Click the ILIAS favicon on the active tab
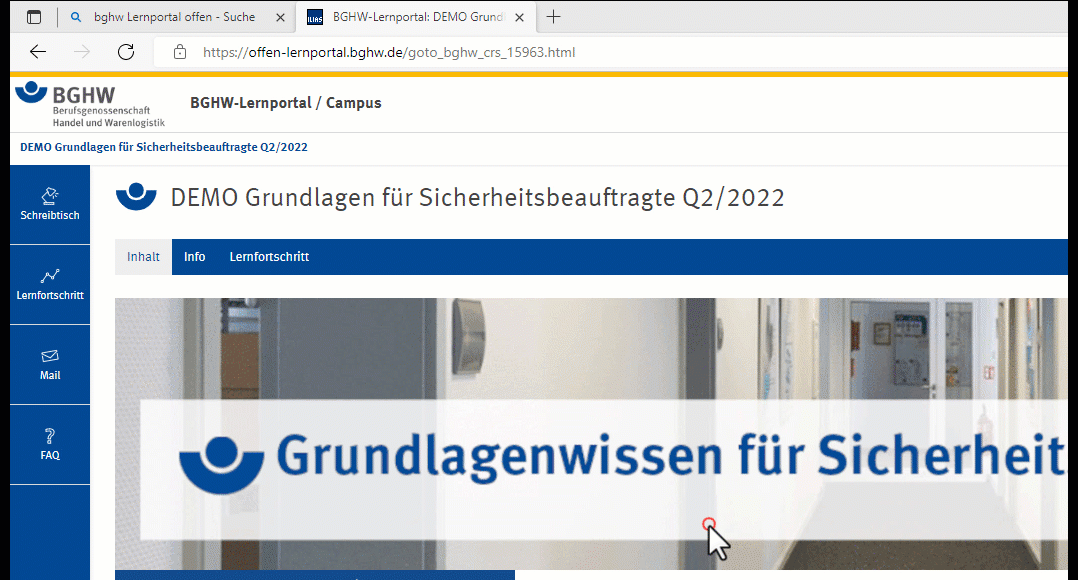The image size is (1078, 580). (x=315, y=18)
